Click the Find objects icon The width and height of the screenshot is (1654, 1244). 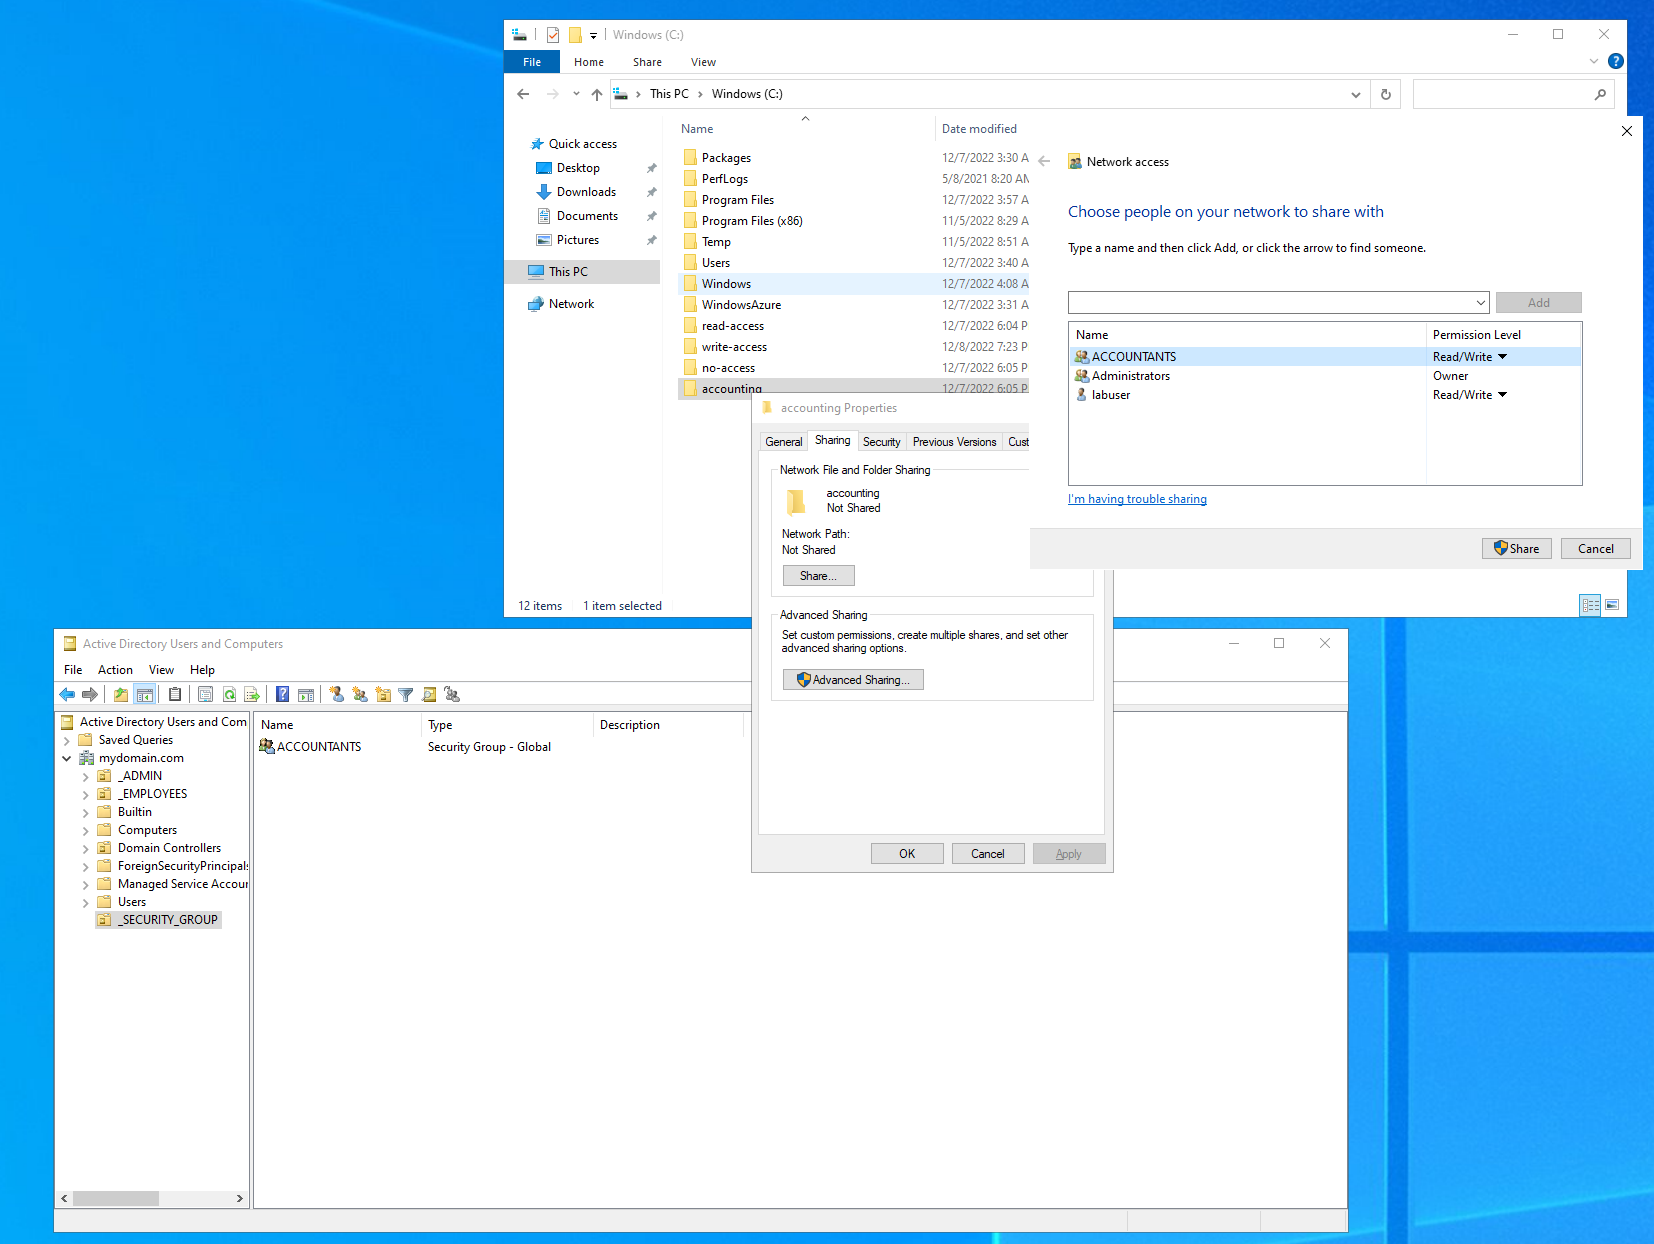coord(429,694)
